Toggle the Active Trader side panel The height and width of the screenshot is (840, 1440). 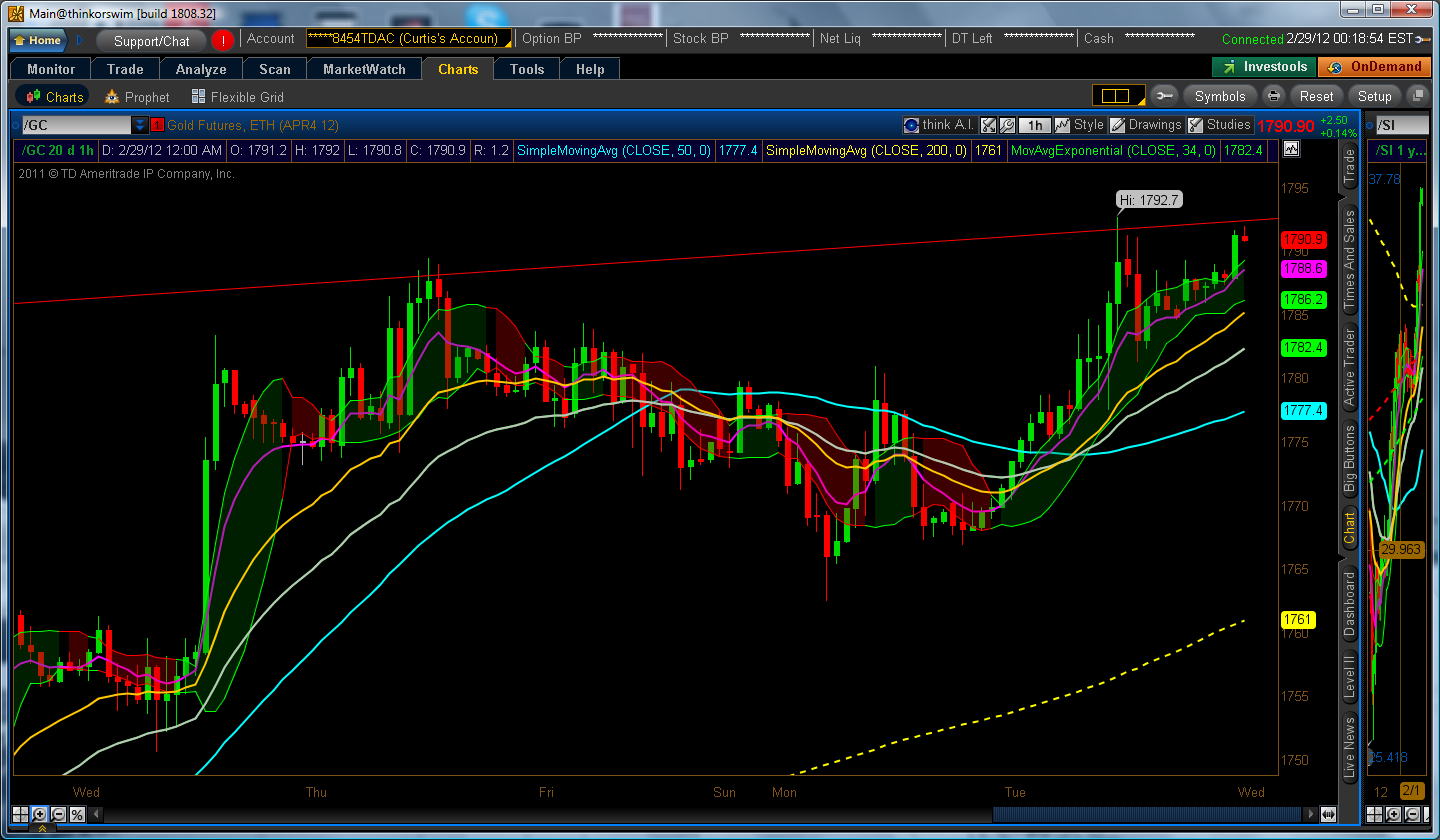pos(1349,366)
